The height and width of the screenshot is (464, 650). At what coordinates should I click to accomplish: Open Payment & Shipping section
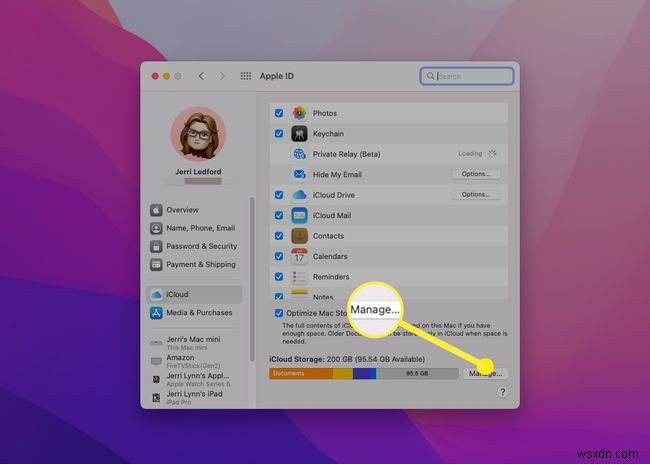[x=193, y=265]
